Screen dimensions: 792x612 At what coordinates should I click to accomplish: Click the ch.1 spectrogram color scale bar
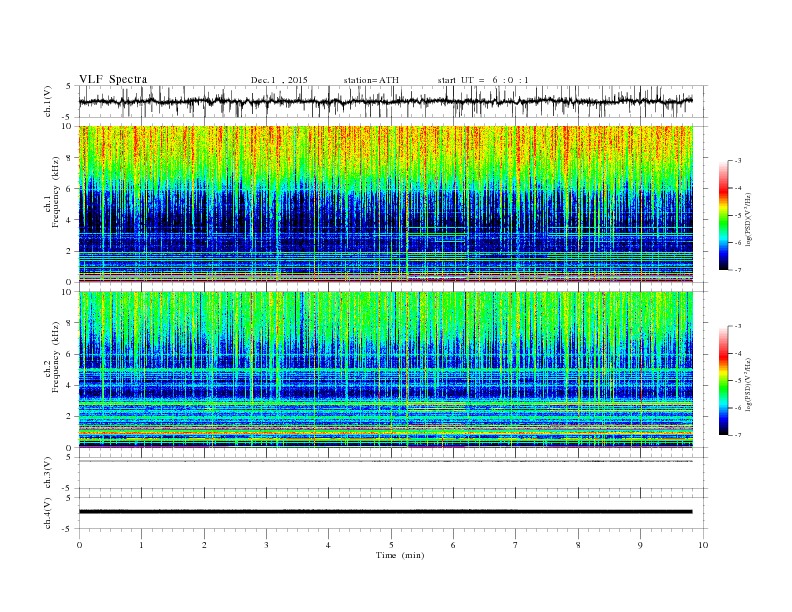tap(723, 216)
